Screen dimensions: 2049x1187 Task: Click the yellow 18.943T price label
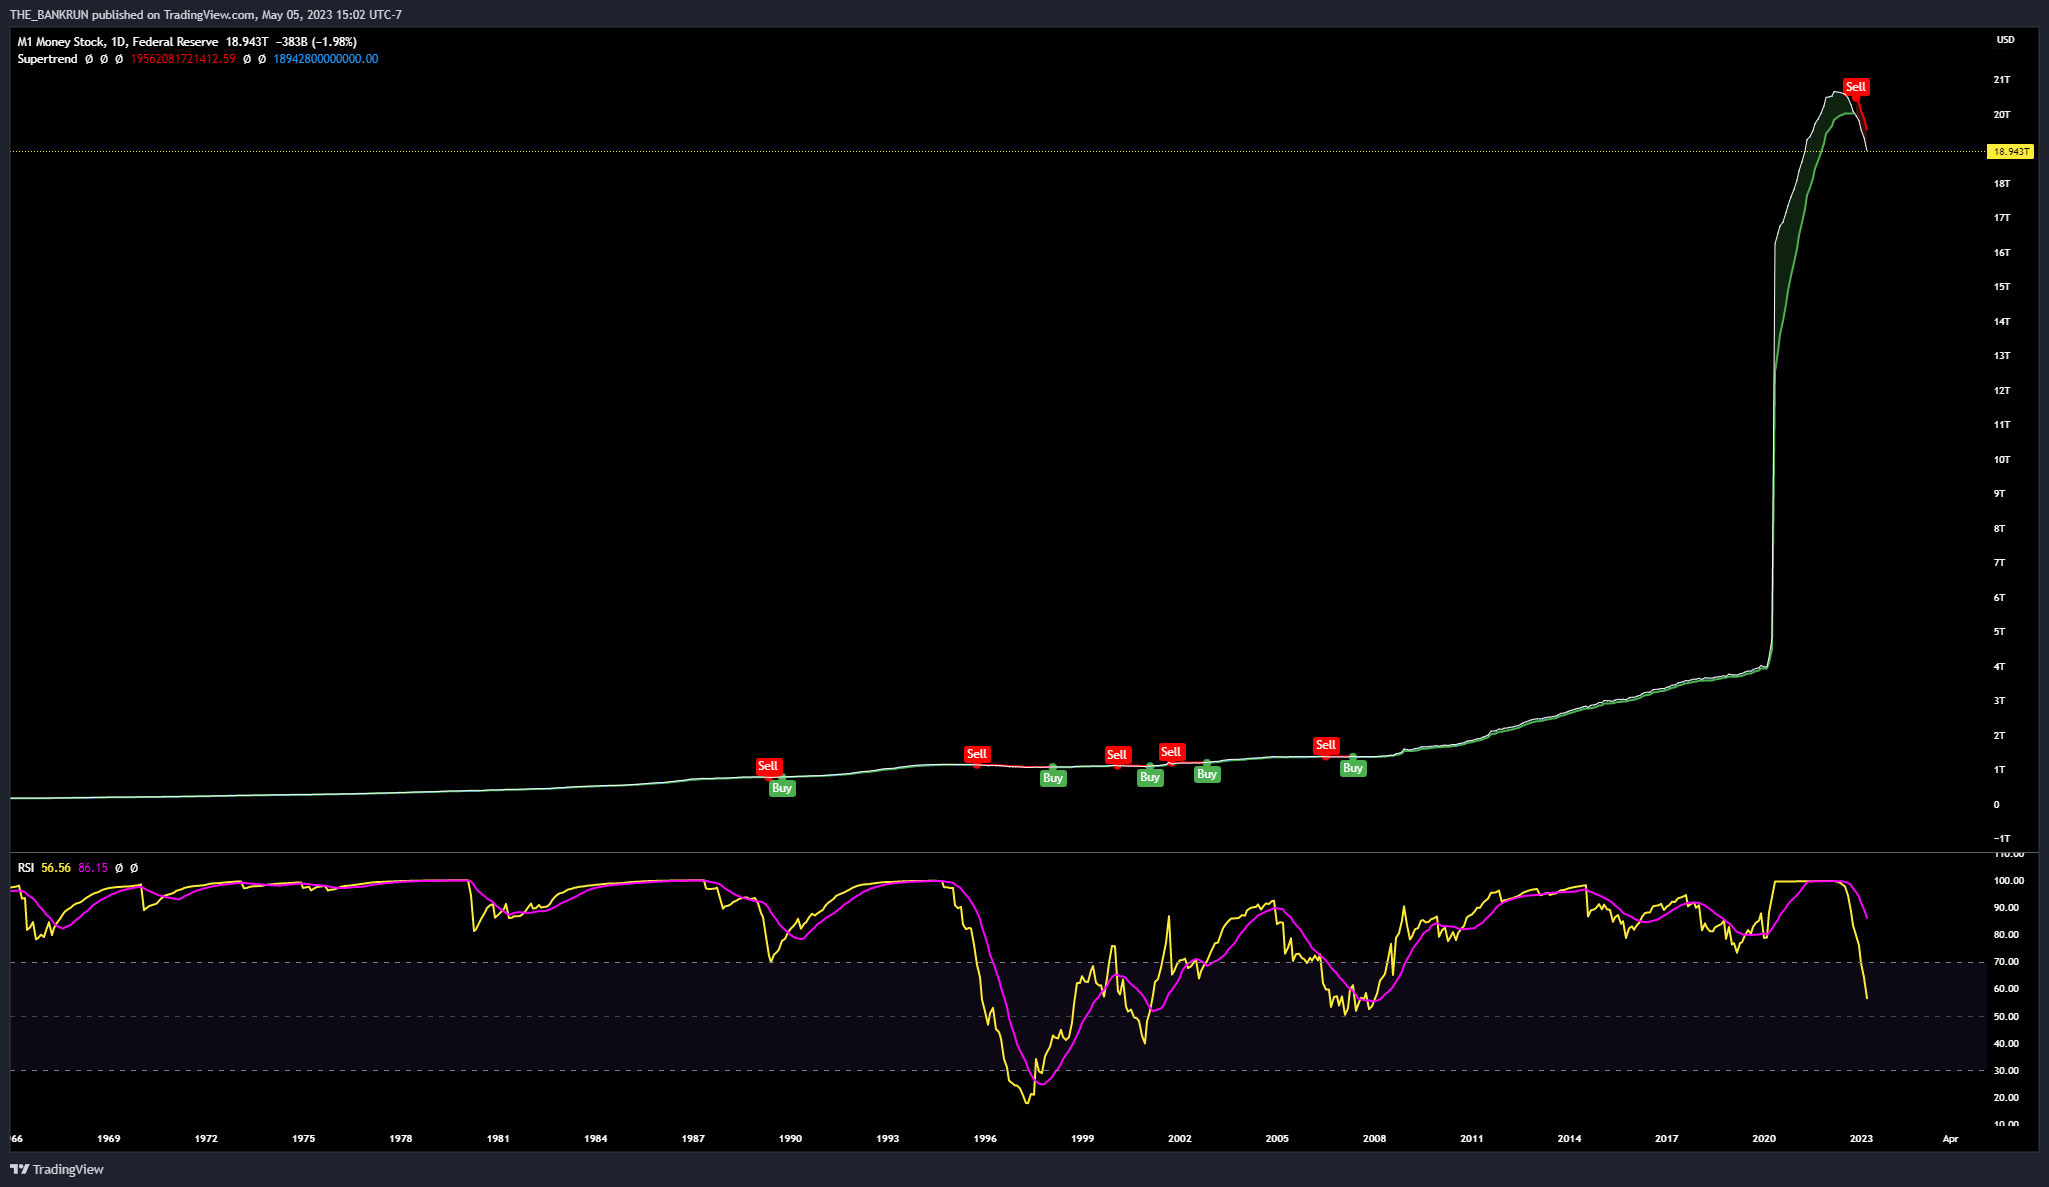(x=2010, y=152)
